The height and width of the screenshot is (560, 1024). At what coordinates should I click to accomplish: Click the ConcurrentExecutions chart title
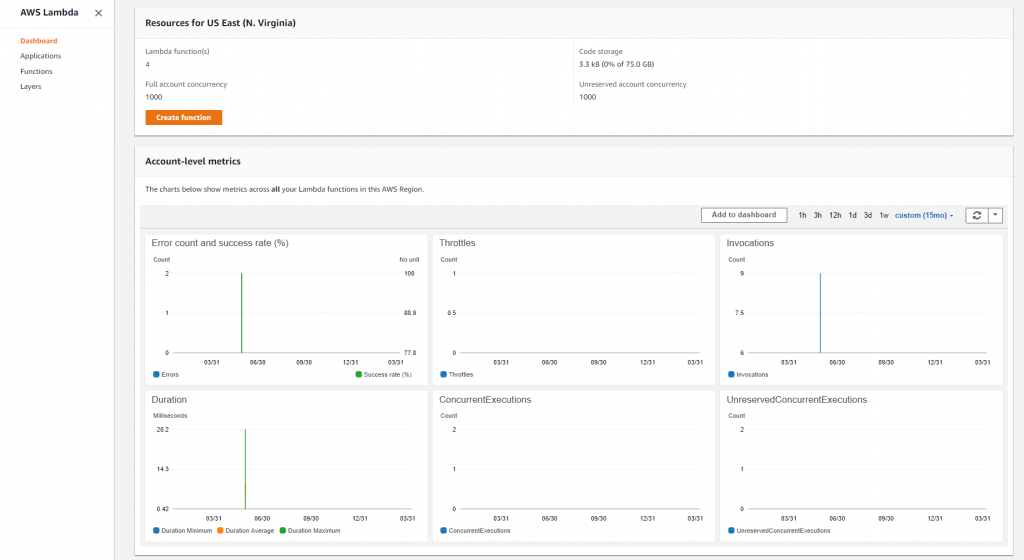tap(485, 399)
